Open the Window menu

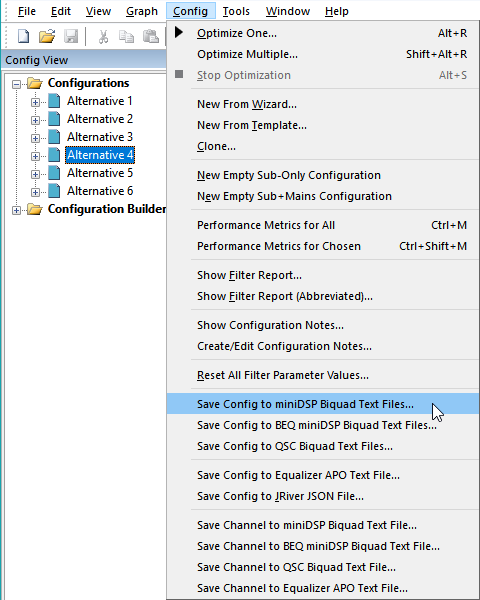tap(288, 11)
